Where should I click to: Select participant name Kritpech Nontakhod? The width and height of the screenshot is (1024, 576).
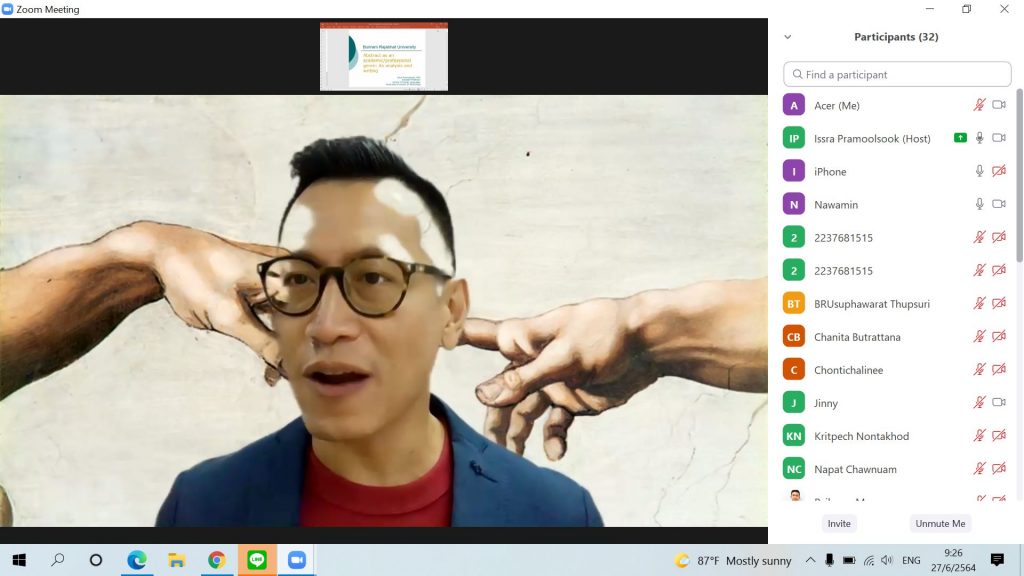(861, 436)
